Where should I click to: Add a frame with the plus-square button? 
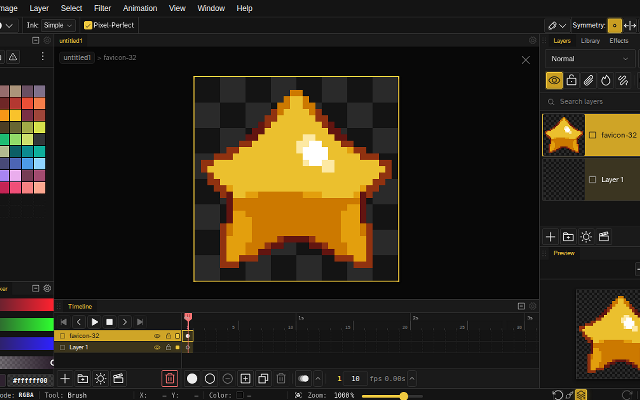tap(245, 379)
